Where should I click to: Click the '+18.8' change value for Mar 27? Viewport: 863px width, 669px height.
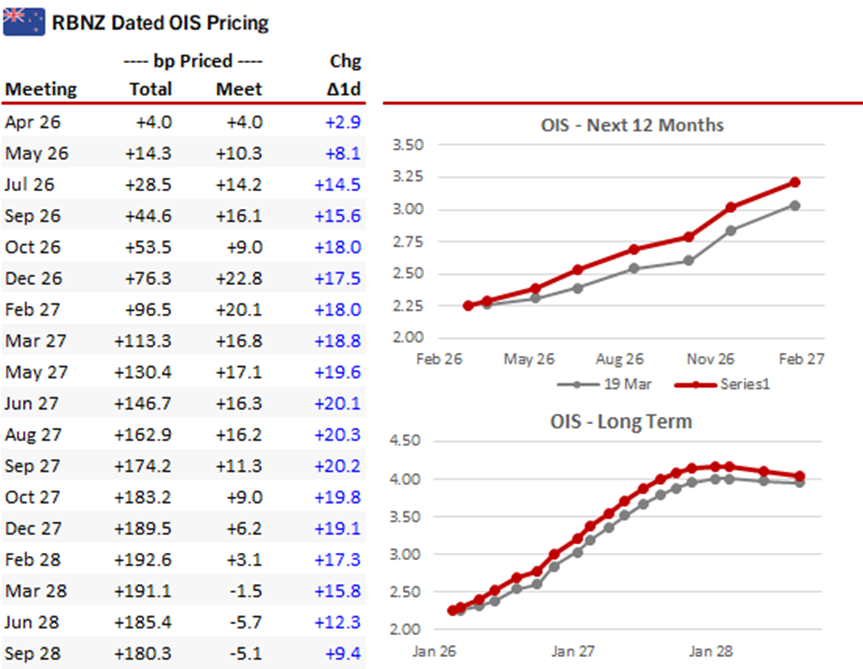pyautogui.click(x=338, y=341)
